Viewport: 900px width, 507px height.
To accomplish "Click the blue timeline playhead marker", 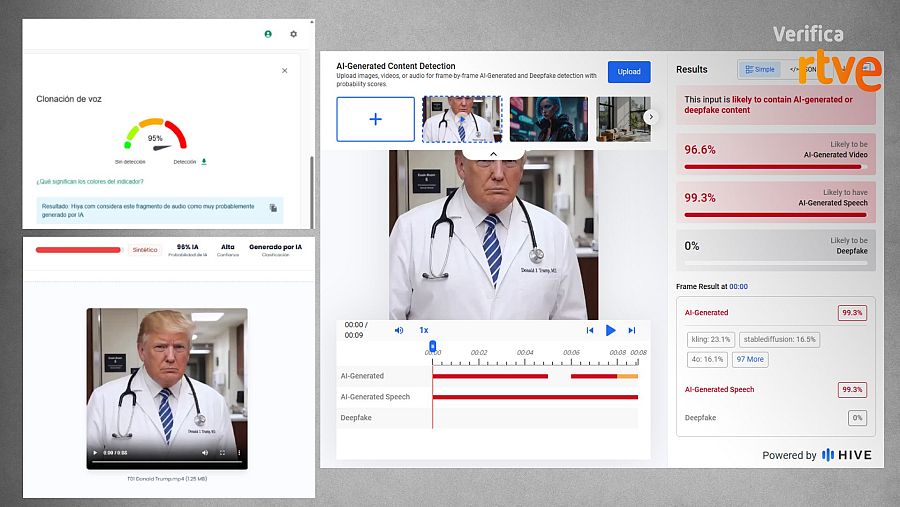I will (x=433, y=346).
